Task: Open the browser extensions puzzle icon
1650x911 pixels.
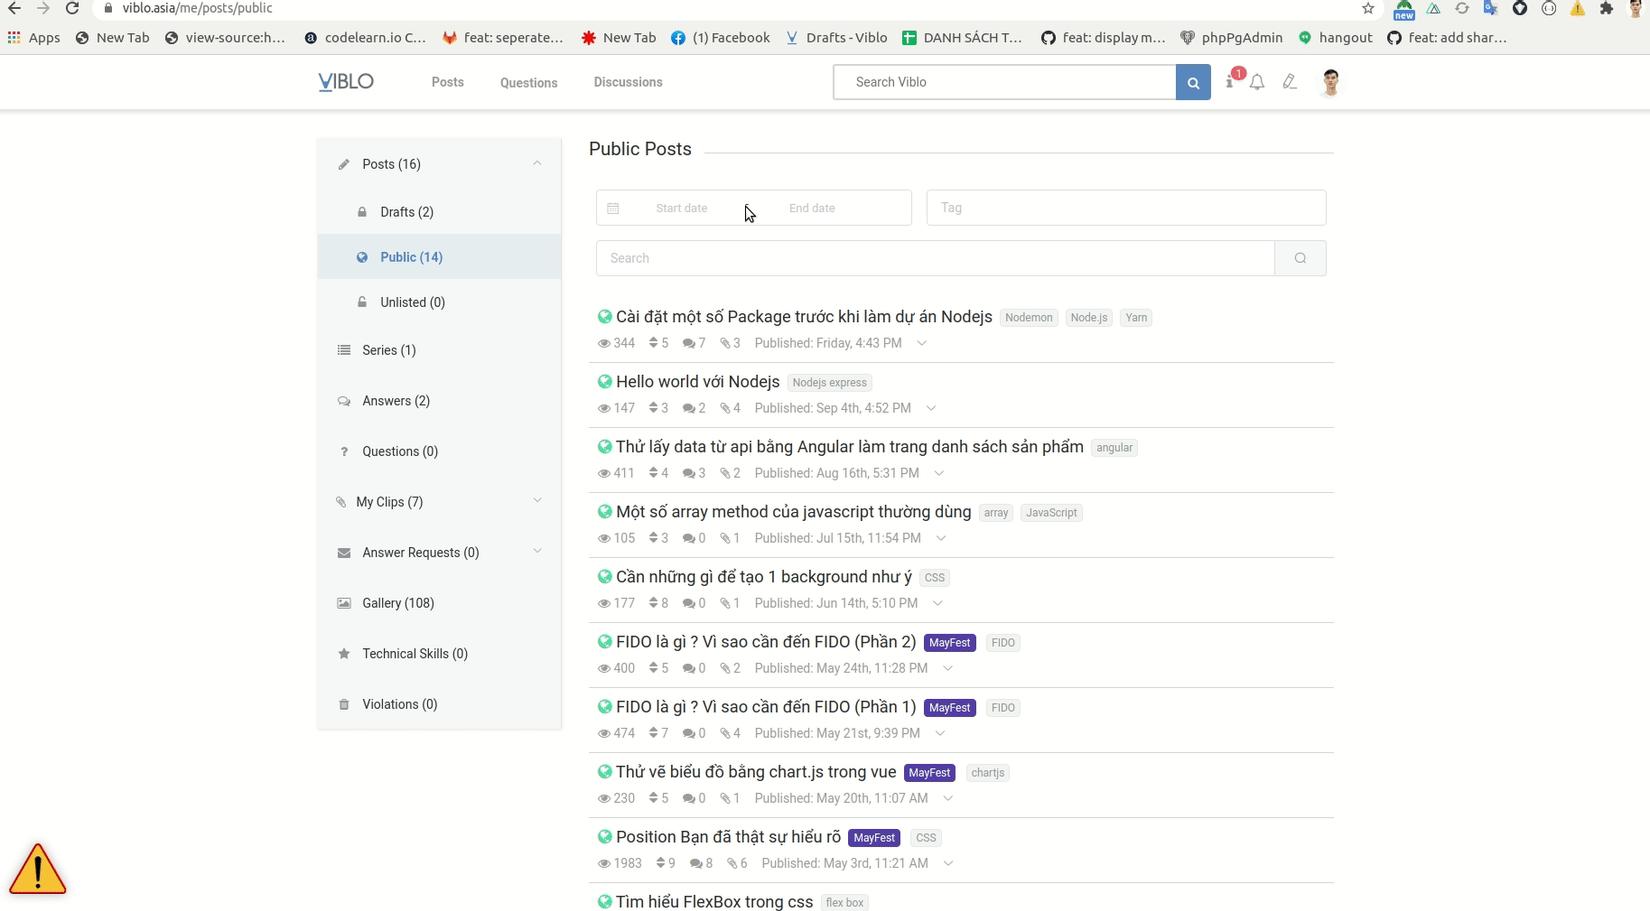Action: tap(1606, 8)
